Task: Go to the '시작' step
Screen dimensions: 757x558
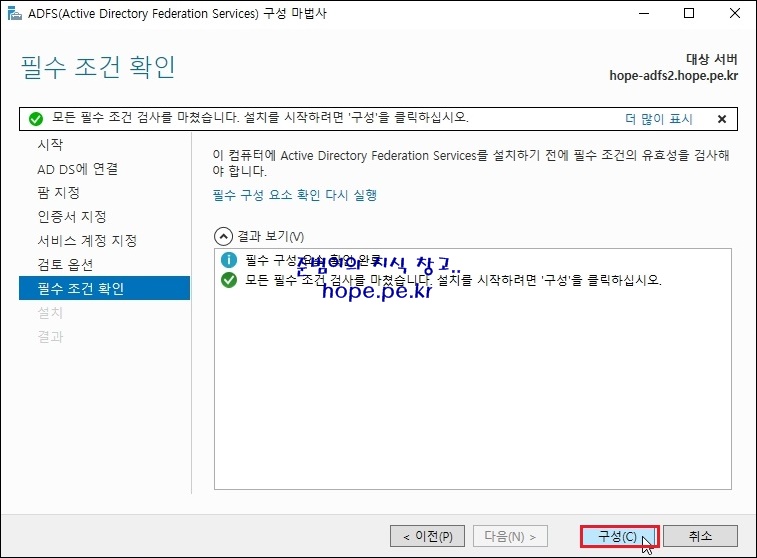Action: point(50,144)
